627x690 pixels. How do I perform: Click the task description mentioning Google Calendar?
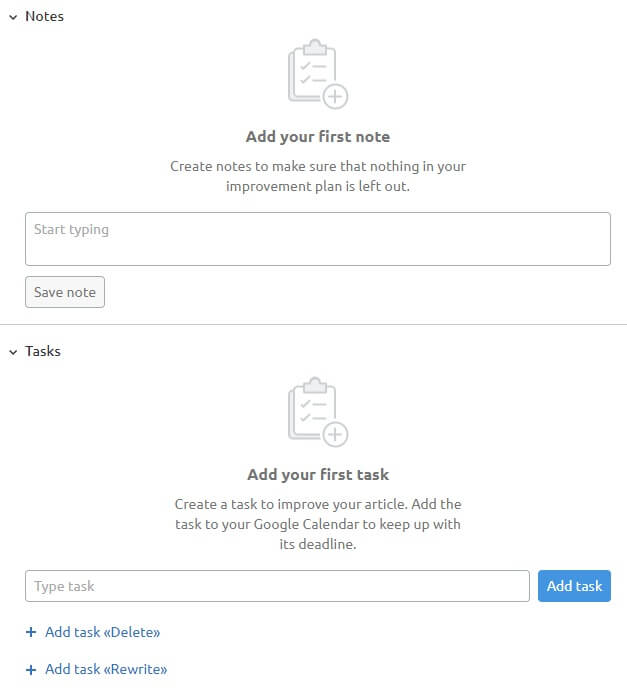pos(318,524)
